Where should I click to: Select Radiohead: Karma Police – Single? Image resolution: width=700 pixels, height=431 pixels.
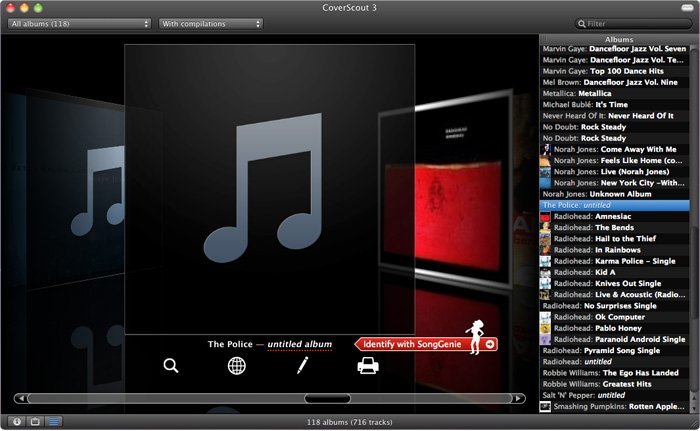coord(614,261)
